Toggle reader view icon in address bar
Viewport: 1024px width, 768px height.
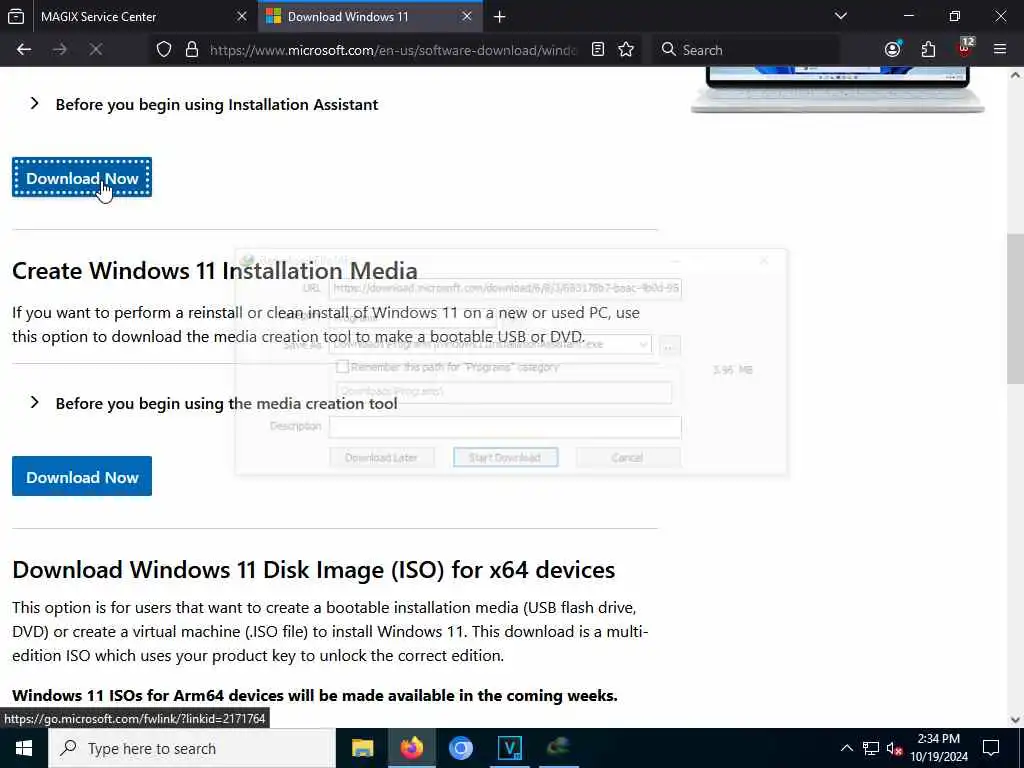[598, 50]
